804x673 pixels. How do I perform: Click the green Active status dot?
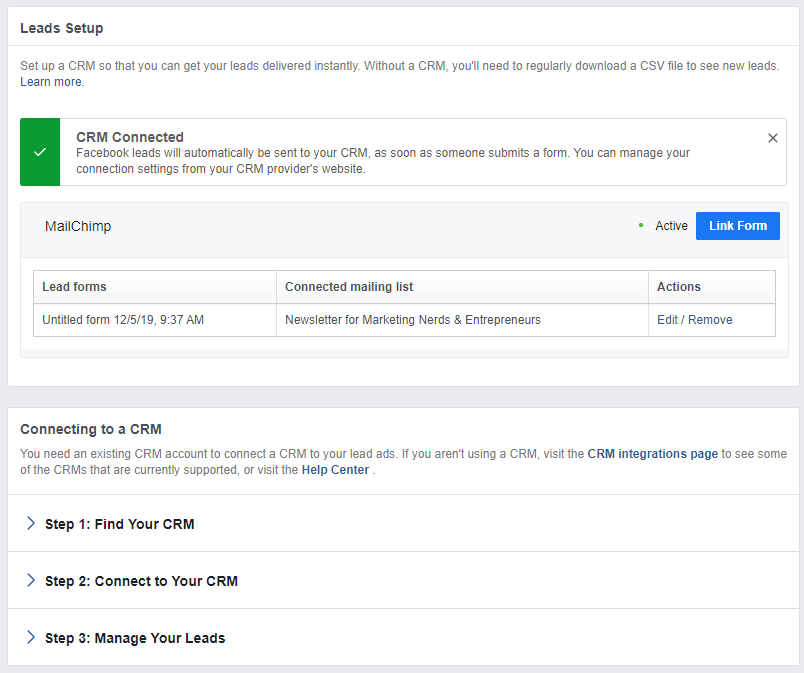[x=641, y=226]
